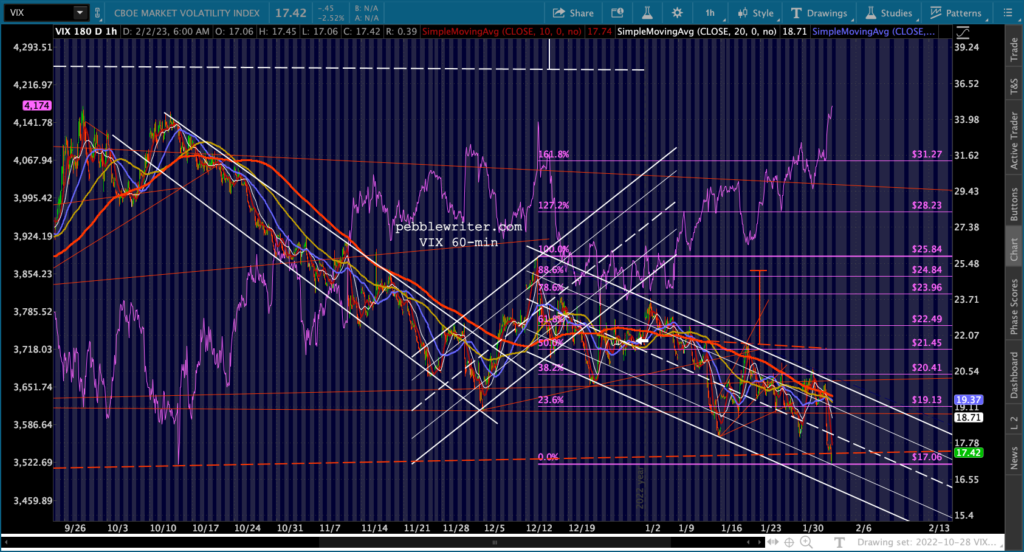The height and width of the screenshot is (552, 1024).
Task: Open the T&S sidebar tab
Action: (1014, 86)
